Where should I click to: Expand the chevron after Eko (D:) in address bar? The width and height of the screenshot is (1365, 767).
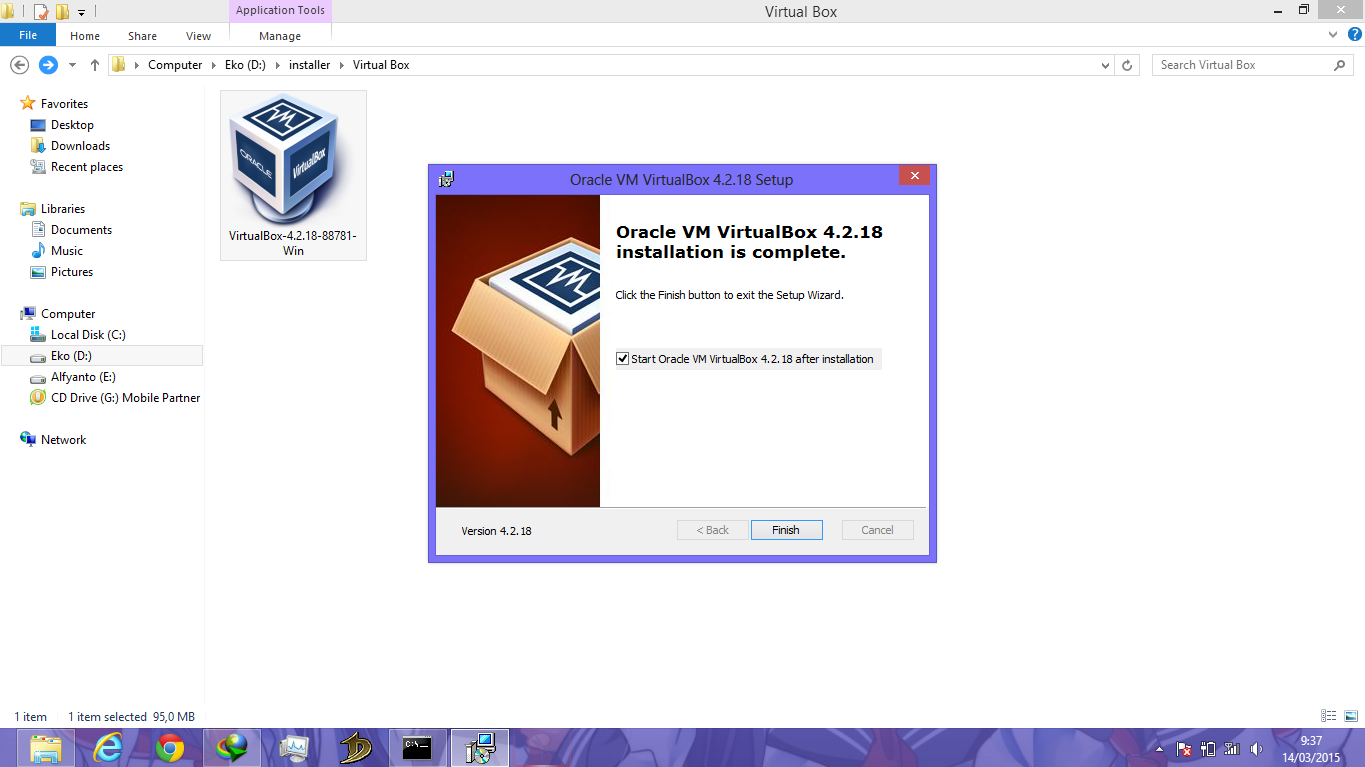pos(277,65)
